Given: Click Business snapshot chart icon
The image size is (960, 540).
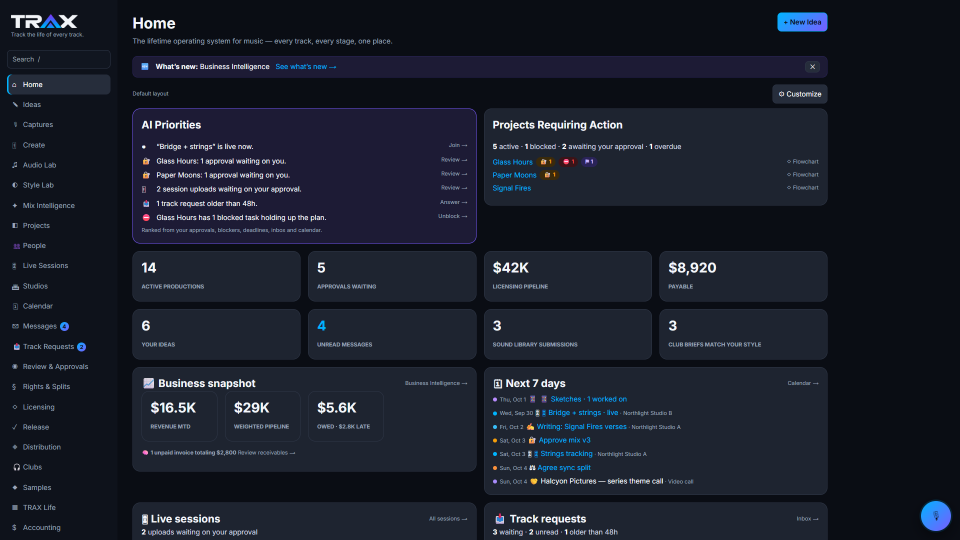Looking at the screenshot, I should (148, 383).
